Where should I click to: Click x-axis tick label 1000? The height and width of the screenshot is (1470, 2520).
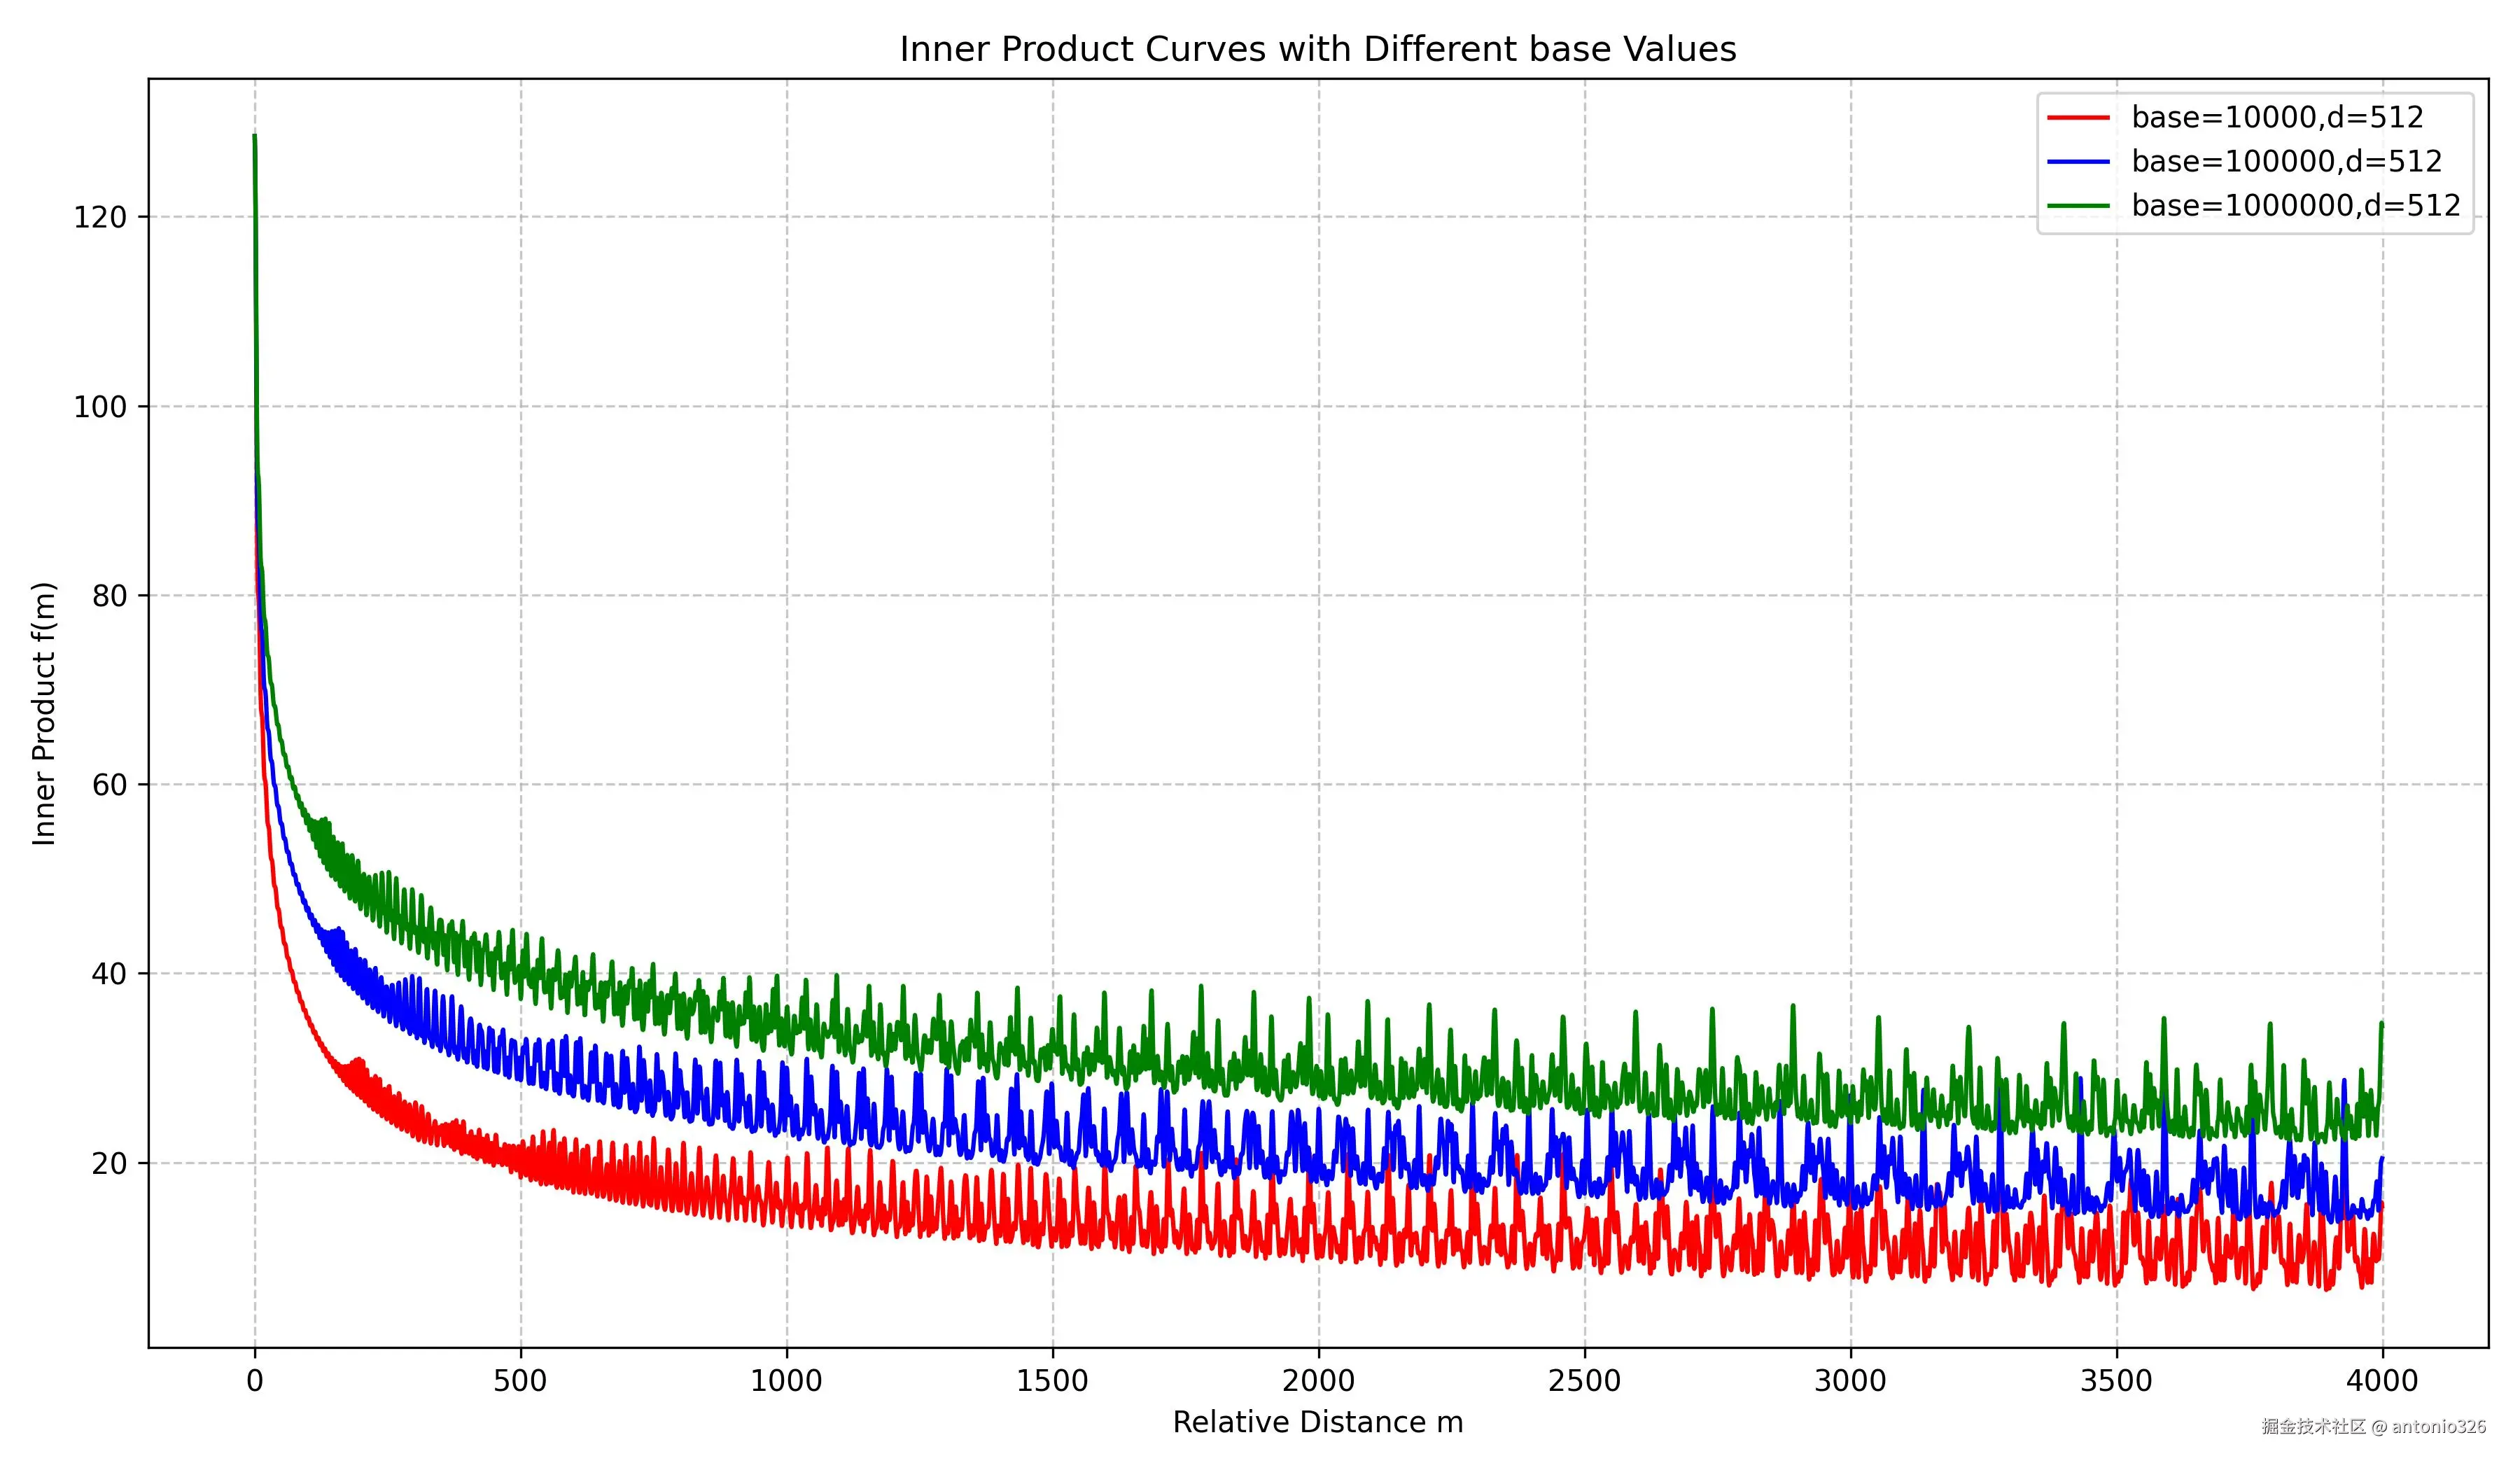coord(786,1381)
